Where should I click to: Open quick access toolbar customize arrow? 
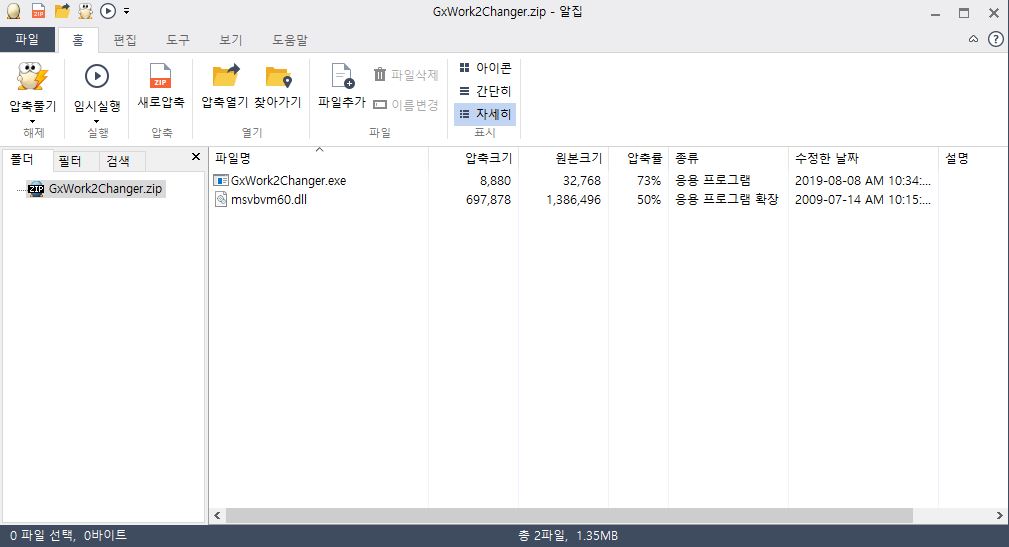[x=126, y=11]
